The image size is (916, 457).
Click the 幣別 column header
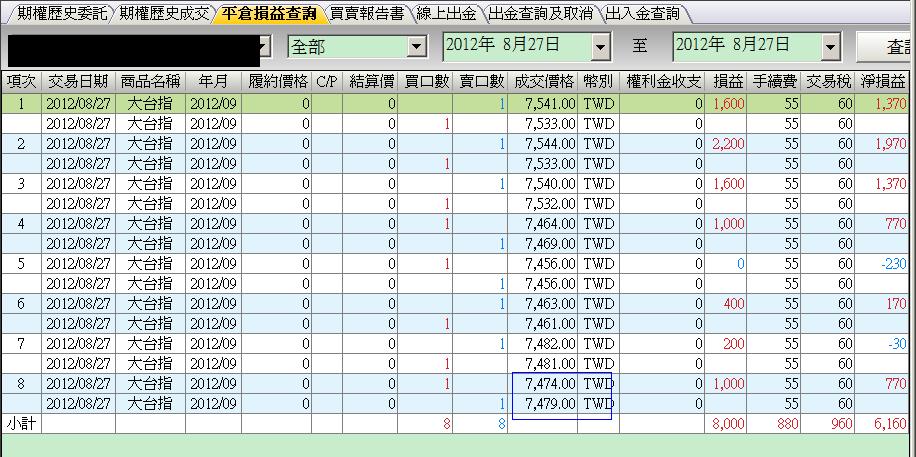pyautogui.click(x=598, y=82)
